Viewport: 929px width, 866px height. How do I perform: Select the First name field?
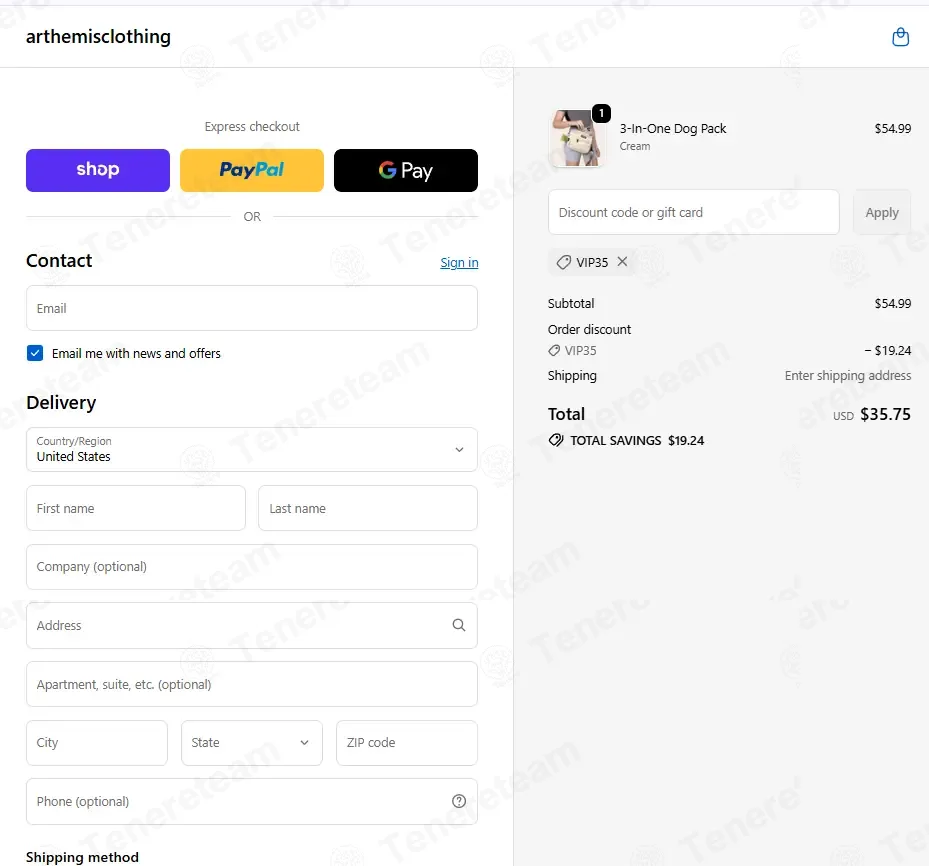[x=136, y=508]
